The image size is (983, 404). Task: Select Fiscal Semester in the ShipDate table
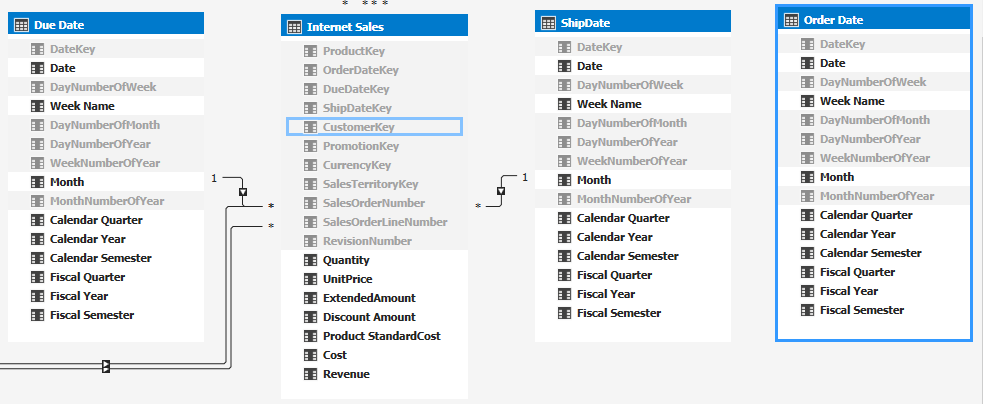point(618,313)
